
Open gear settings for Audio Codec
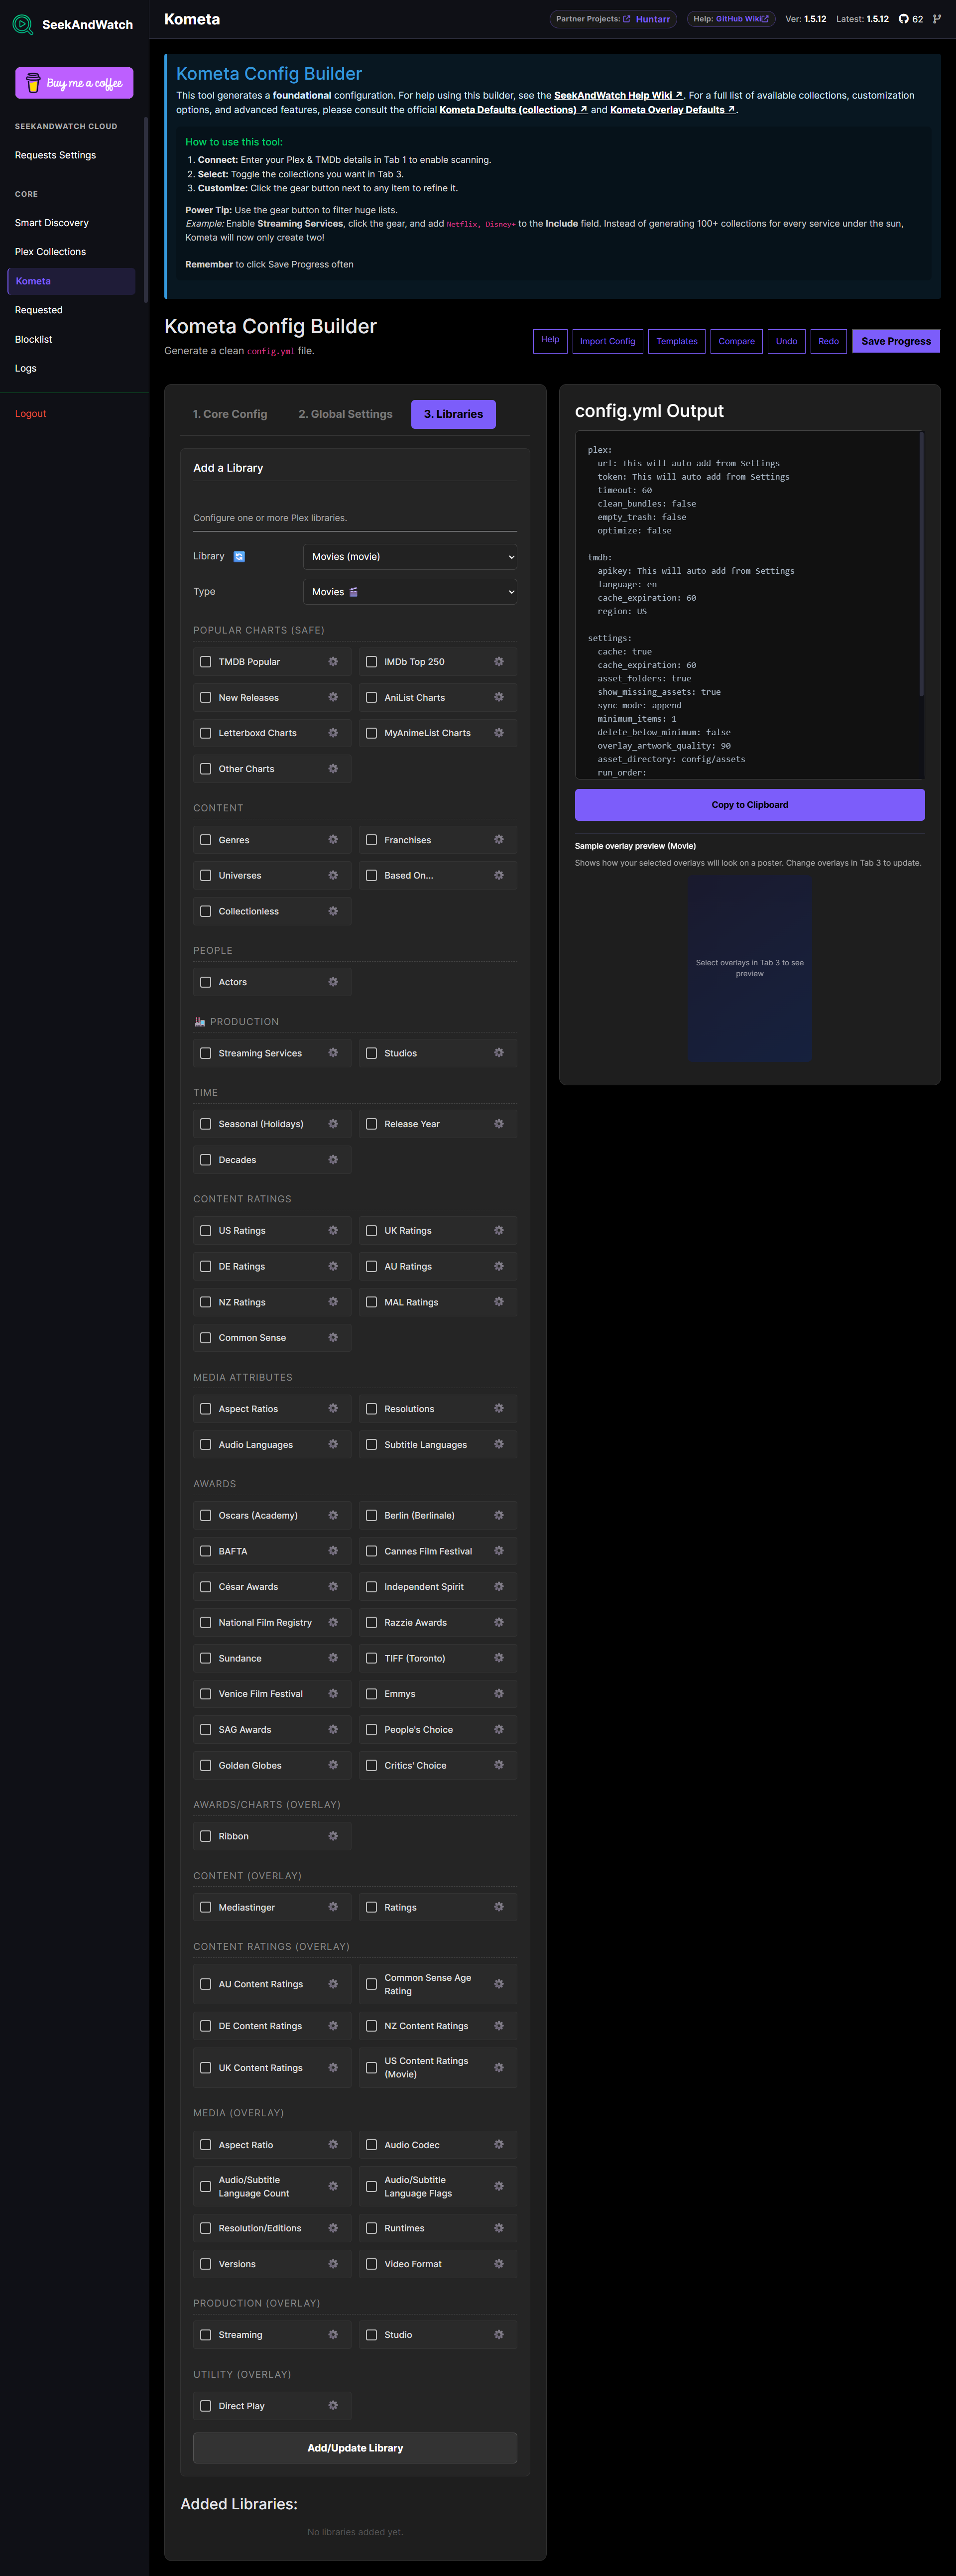[499, 2145]
